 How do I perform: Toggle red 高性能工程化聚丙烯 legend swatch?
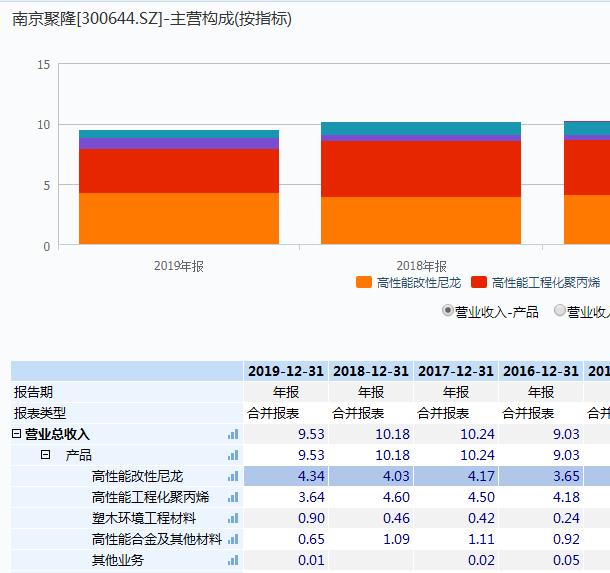(479, 283)
